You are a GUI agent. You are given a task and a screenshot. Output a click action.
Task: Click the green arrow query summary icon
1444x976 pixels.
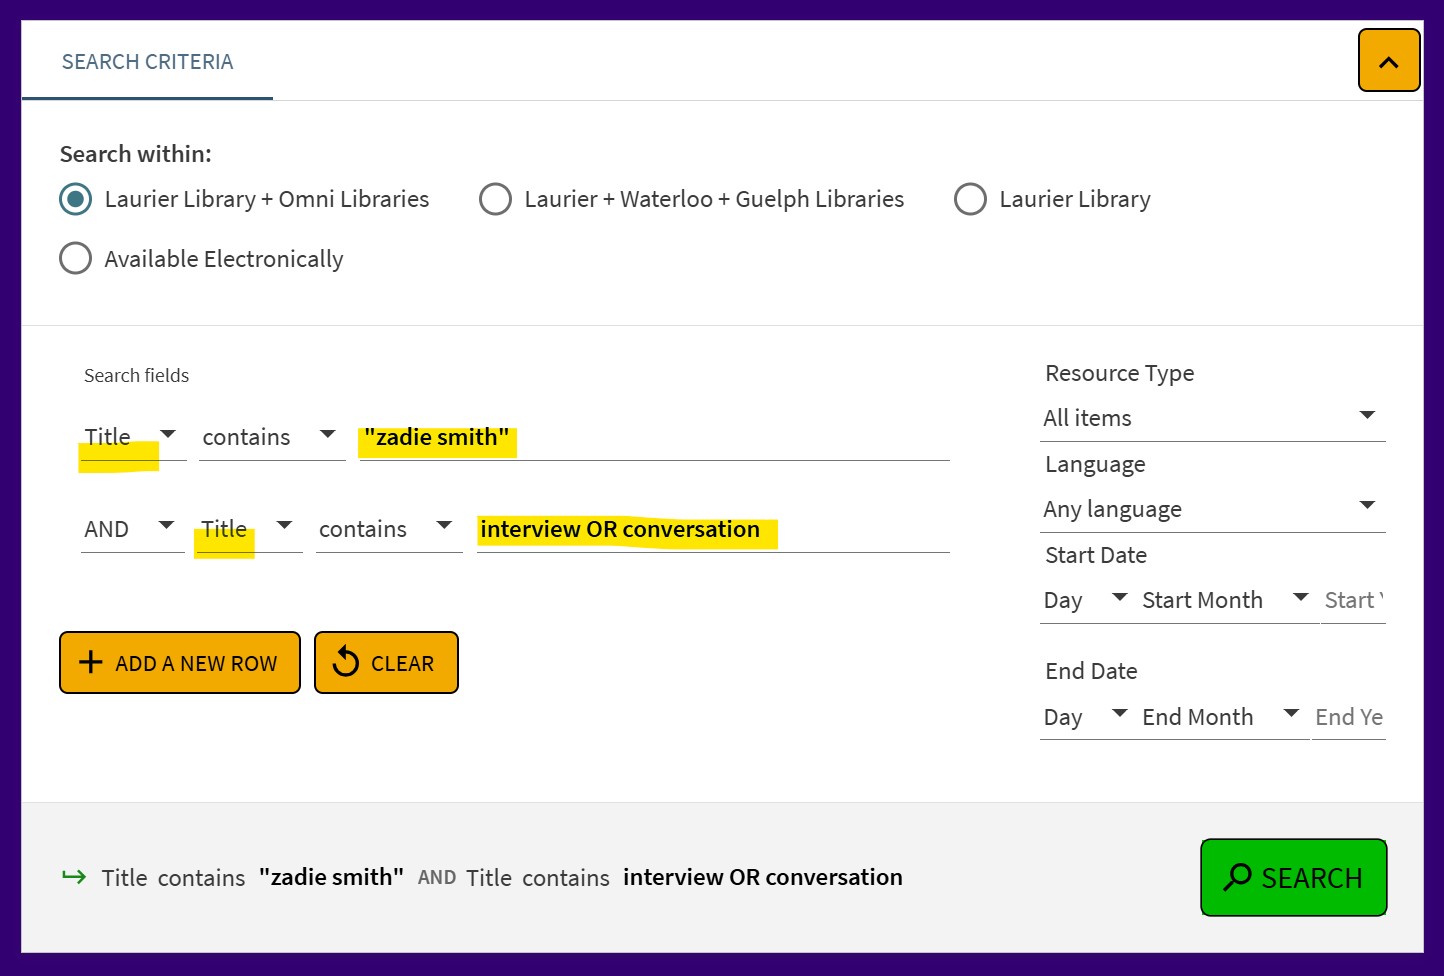click(x=74, y=877)
